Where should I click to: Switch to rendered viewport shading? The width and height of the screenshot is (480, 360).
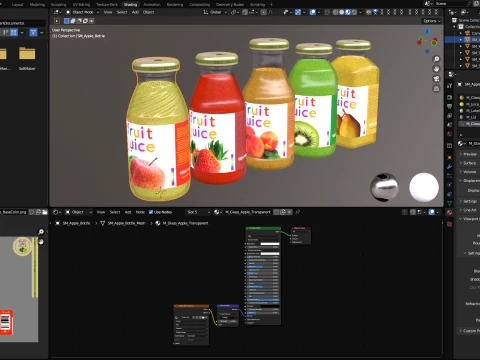[x=354, y=12]
